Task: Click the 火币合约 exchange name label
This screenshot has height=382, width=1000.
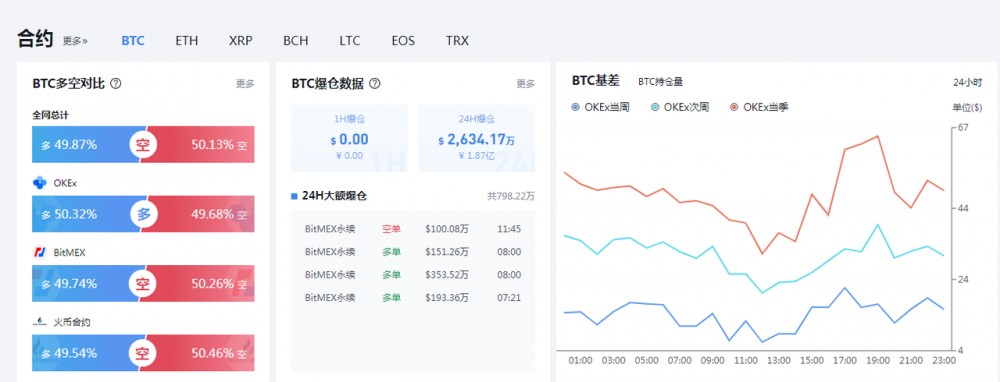Action: pos(72,322)
